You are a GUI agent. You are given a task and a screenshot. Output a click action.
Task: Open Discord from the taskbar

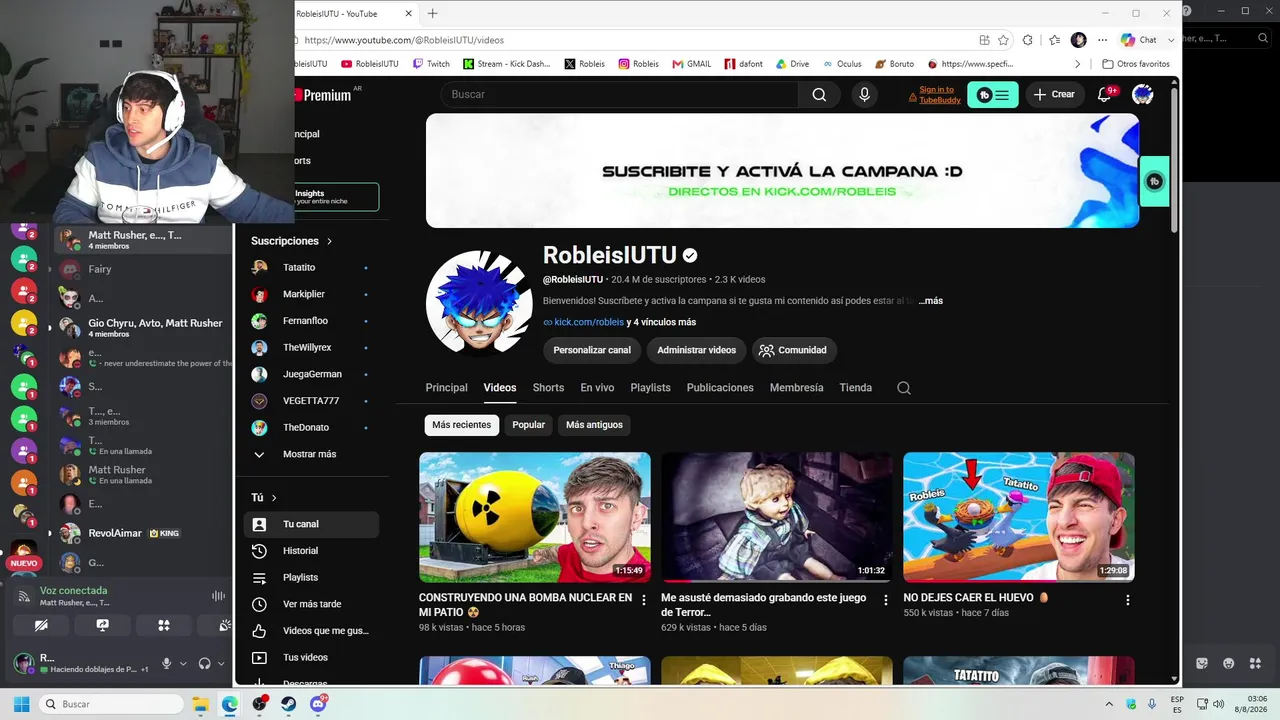pos(318,704)
